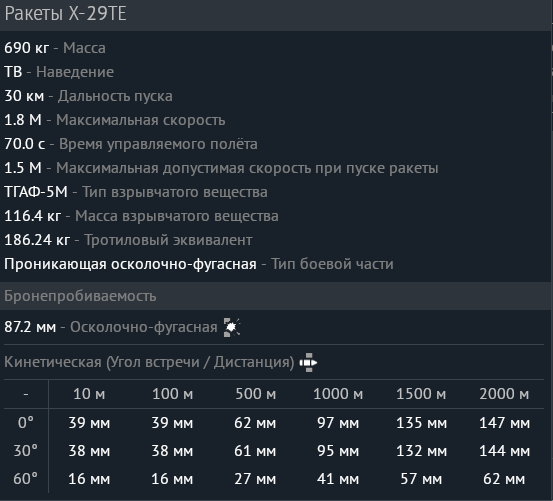Click the 30° at 100 m cell '38 мм'
553x501 pixels.
[172, 451]
